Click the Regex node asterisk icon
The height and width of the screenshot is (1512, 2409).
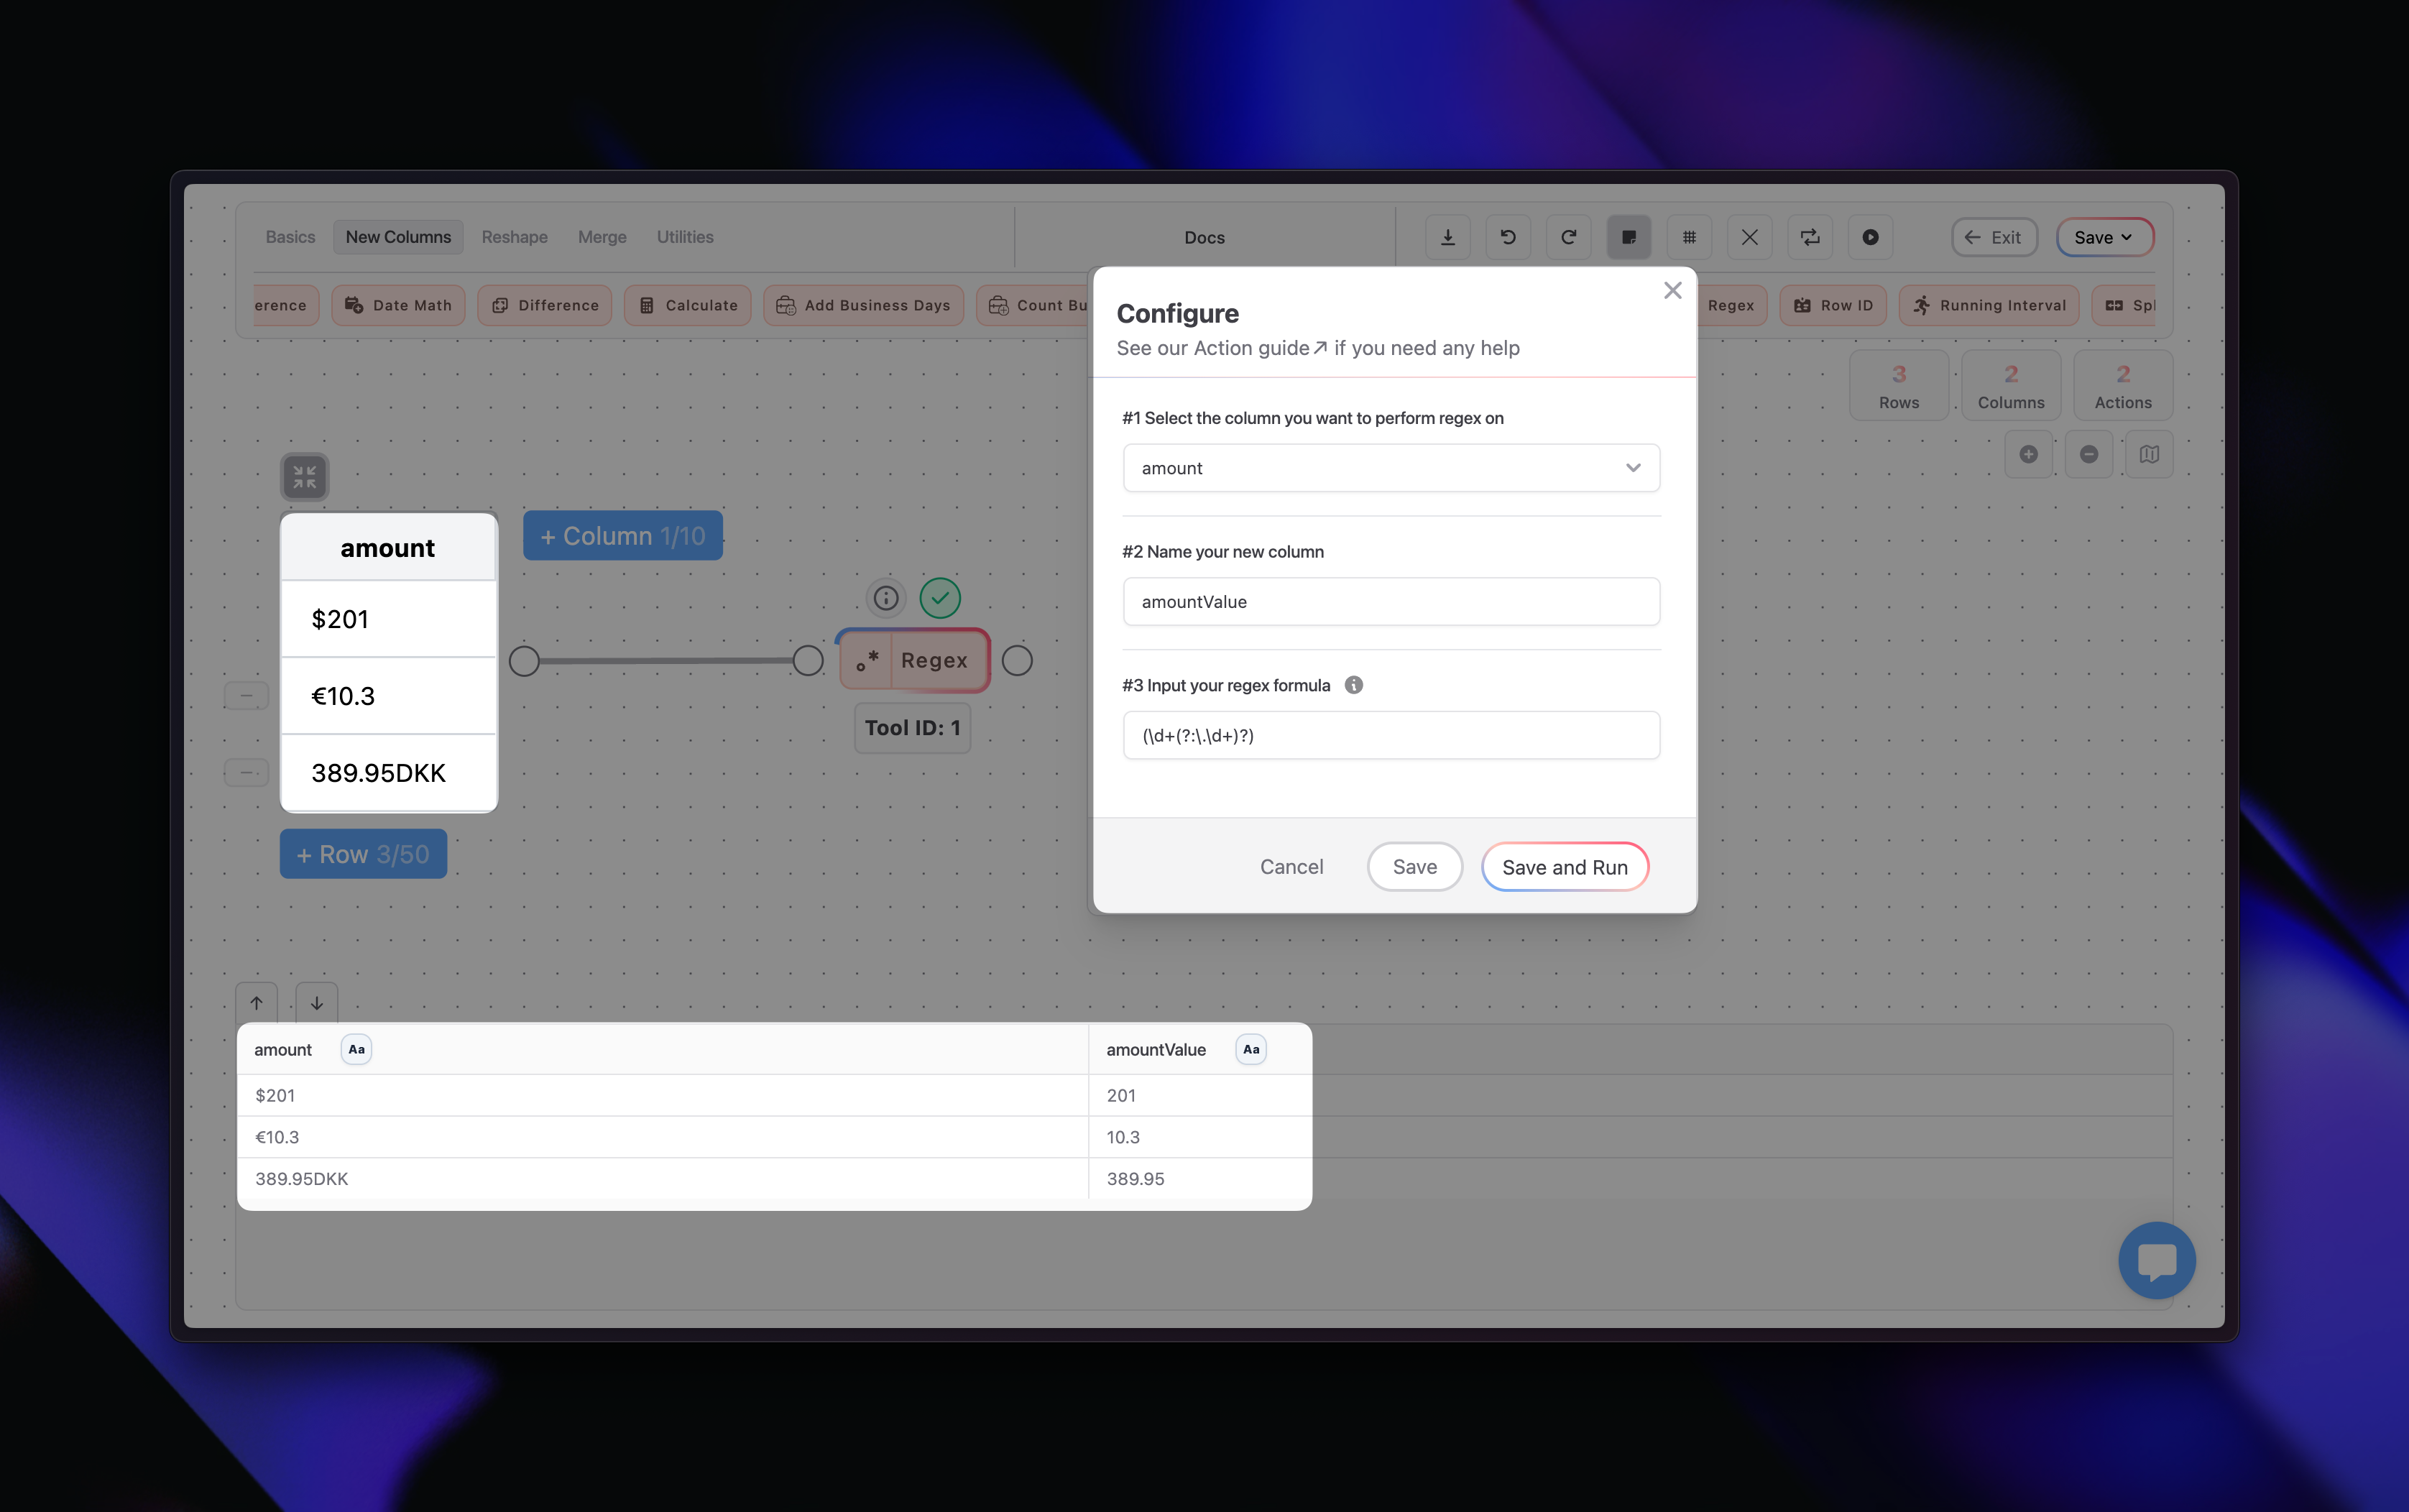[866, 660]
